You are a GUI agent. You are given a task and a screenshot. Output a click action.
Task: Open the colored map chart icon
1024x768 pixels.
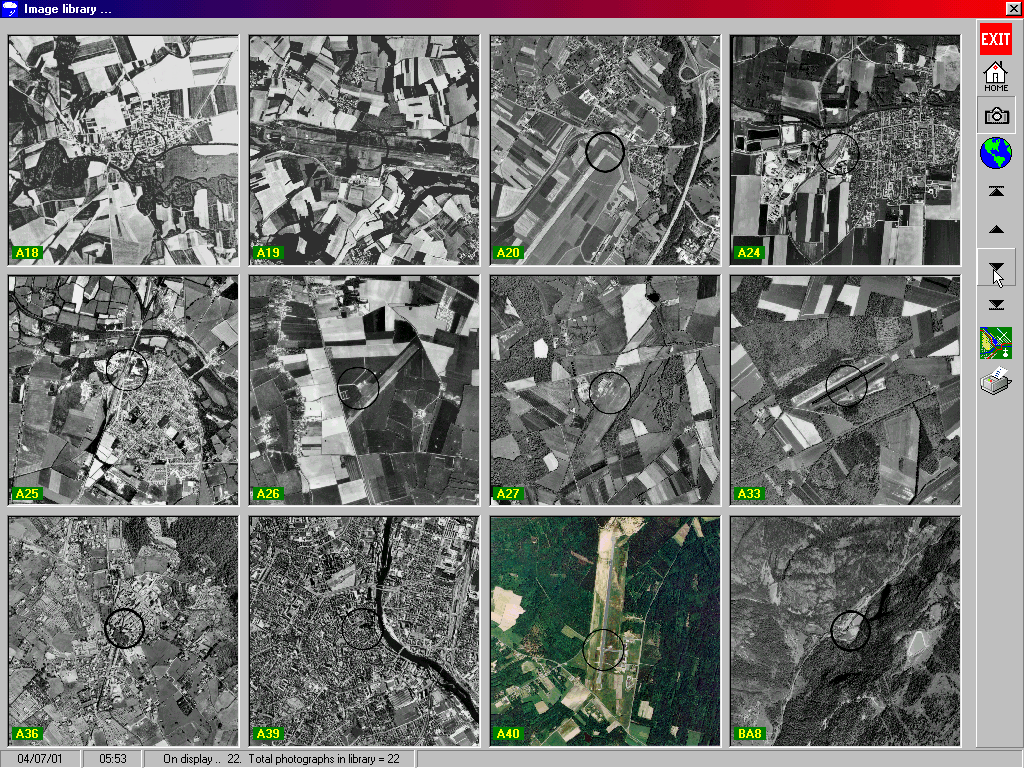996,343
